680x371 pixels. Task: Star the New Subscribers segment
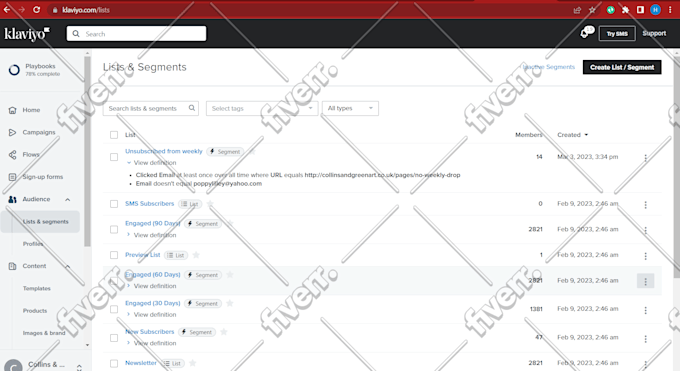pos(224,332)
